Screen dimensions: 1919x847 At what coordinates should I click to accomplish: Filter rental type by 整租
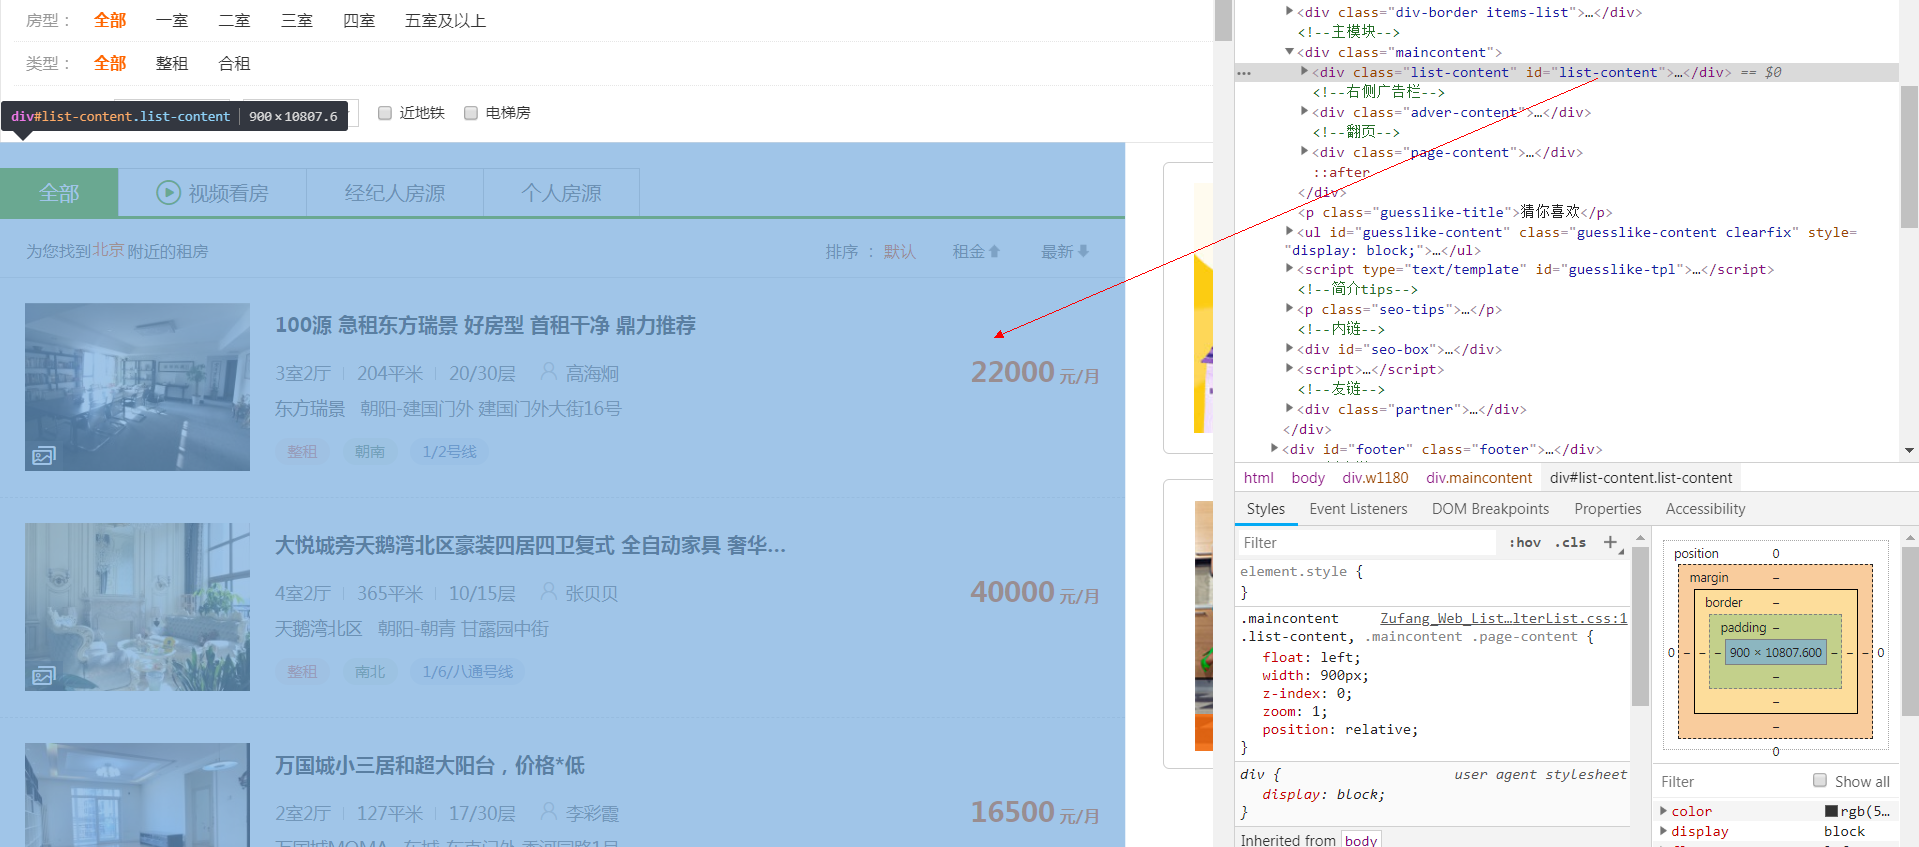(x=172, y=64)
